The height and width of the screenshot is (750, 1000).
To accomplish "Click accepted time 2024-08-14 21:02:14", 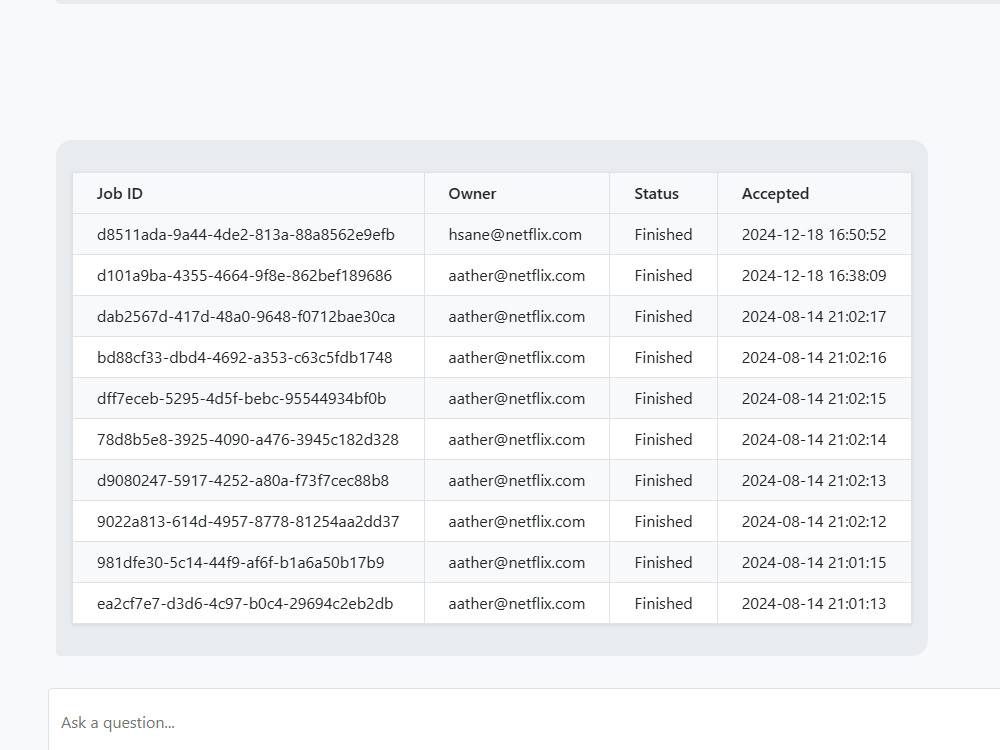I will pos(814,439).
